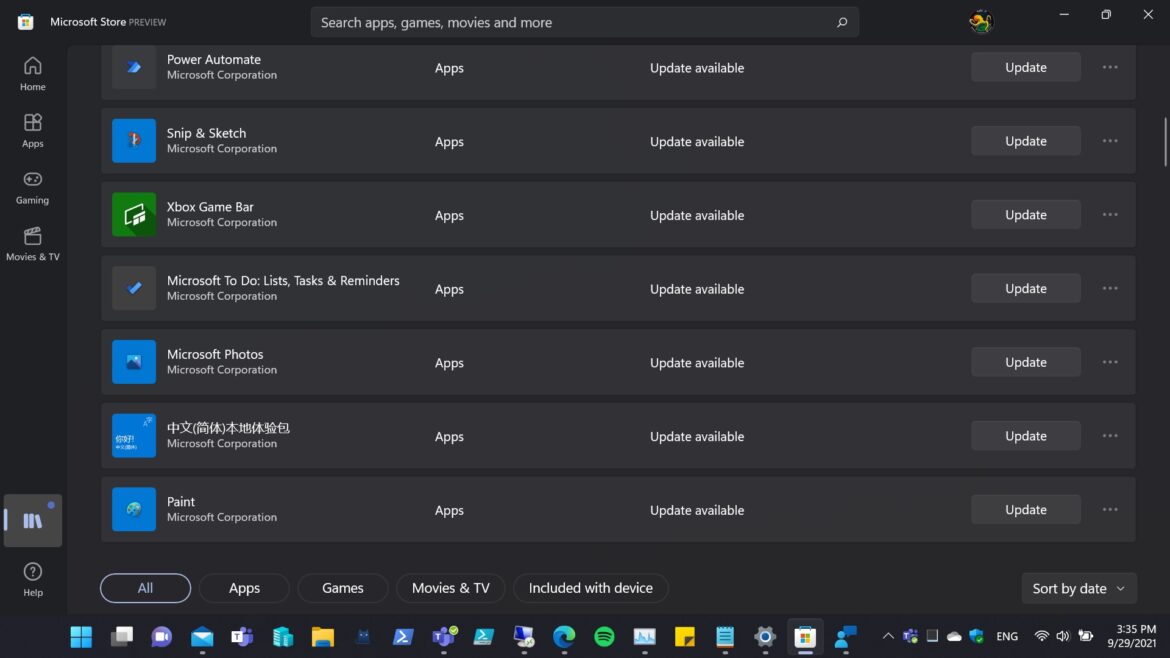Open the Help icon
Viewport: 1170px width, 658px height.
click(33, 578)
